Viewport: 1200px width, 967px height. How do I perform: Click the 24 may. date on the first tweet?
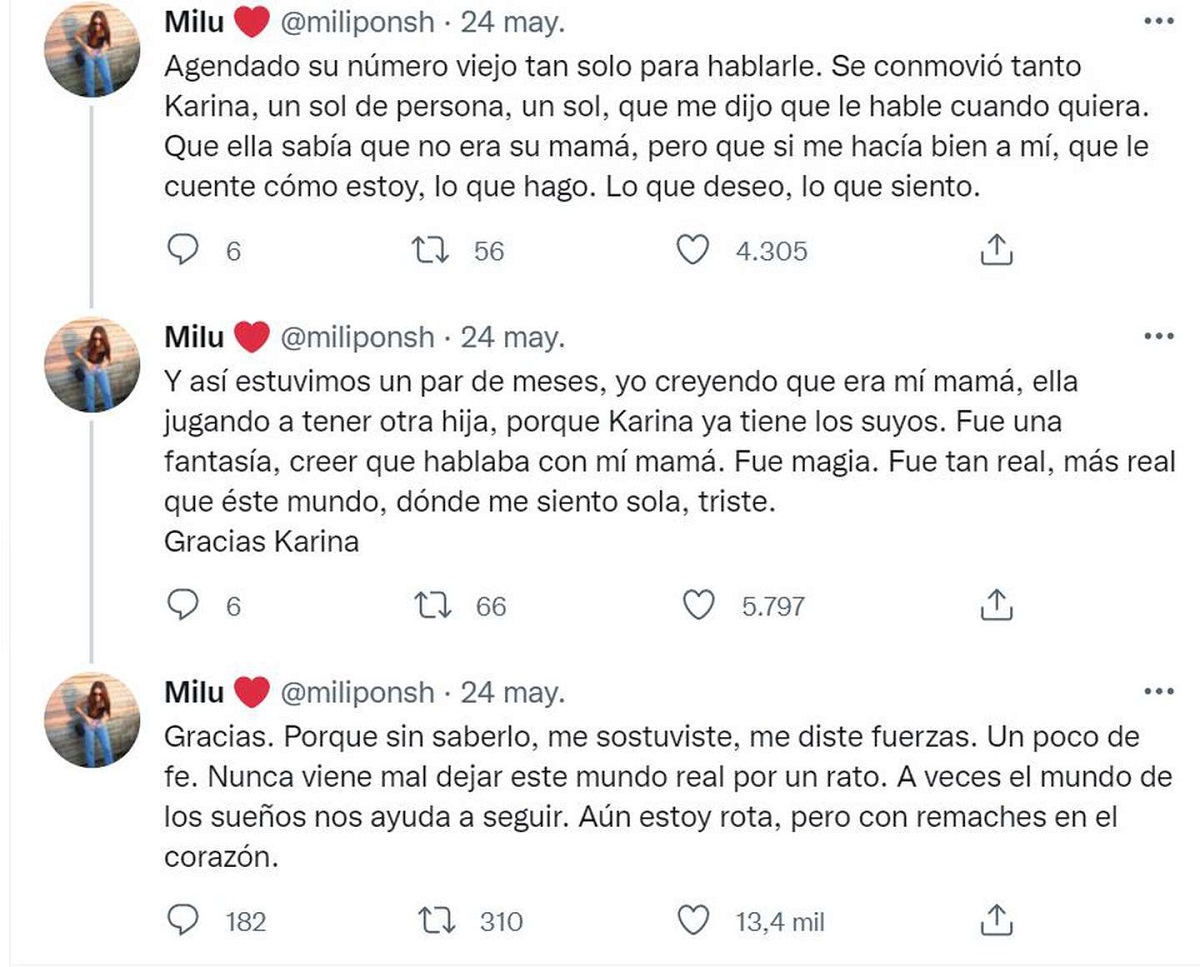point(513,20)
